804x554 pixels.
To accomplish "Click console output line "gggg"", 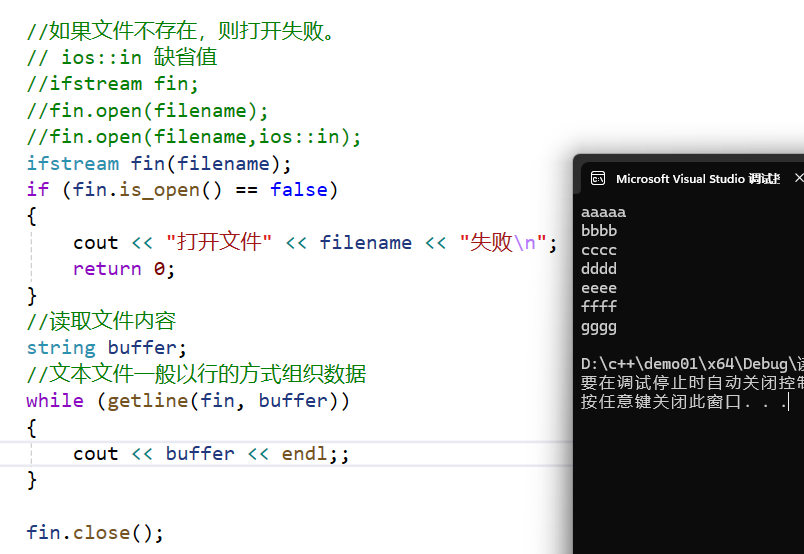I will tap(599, 327).
